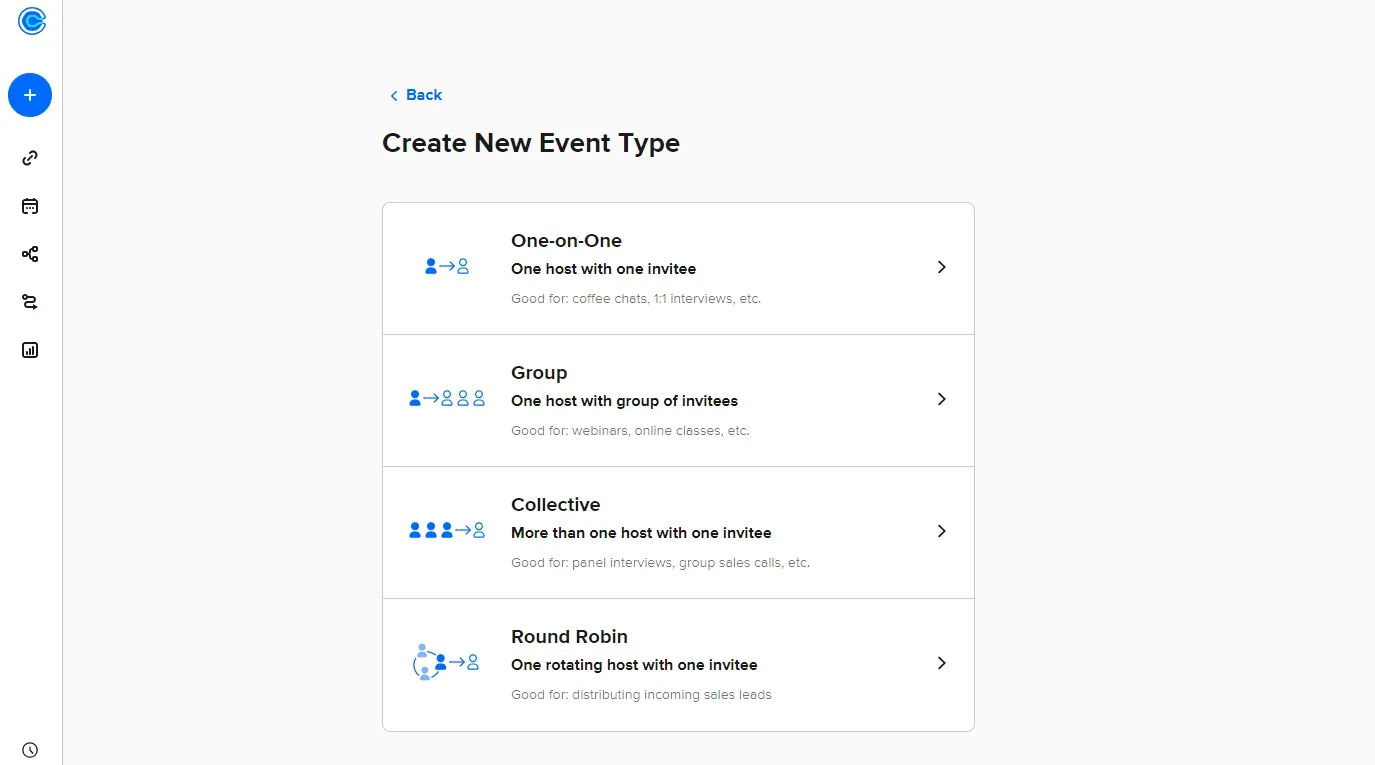This screenshot has width=1375, height=765.
Task: Click the Group host-to-invitees icon
Action: [446, 398]
